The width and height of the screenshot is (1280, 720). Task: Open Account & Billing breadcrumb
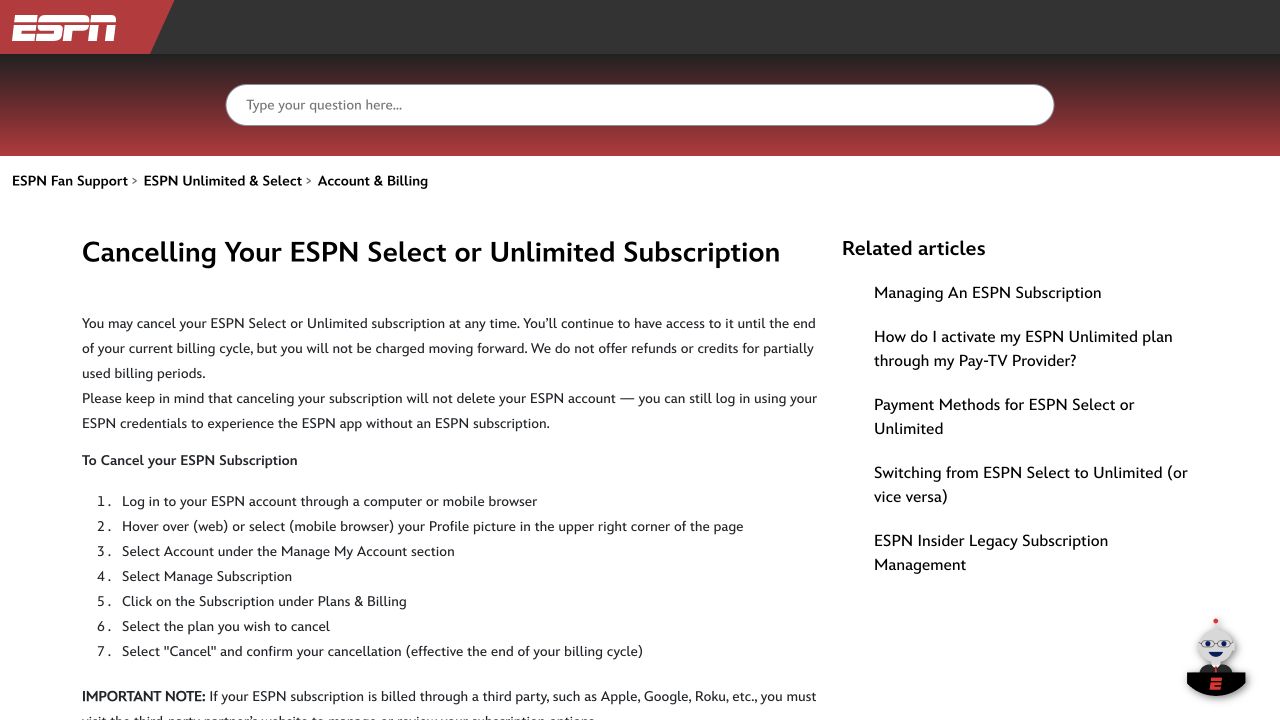(373, 181)
